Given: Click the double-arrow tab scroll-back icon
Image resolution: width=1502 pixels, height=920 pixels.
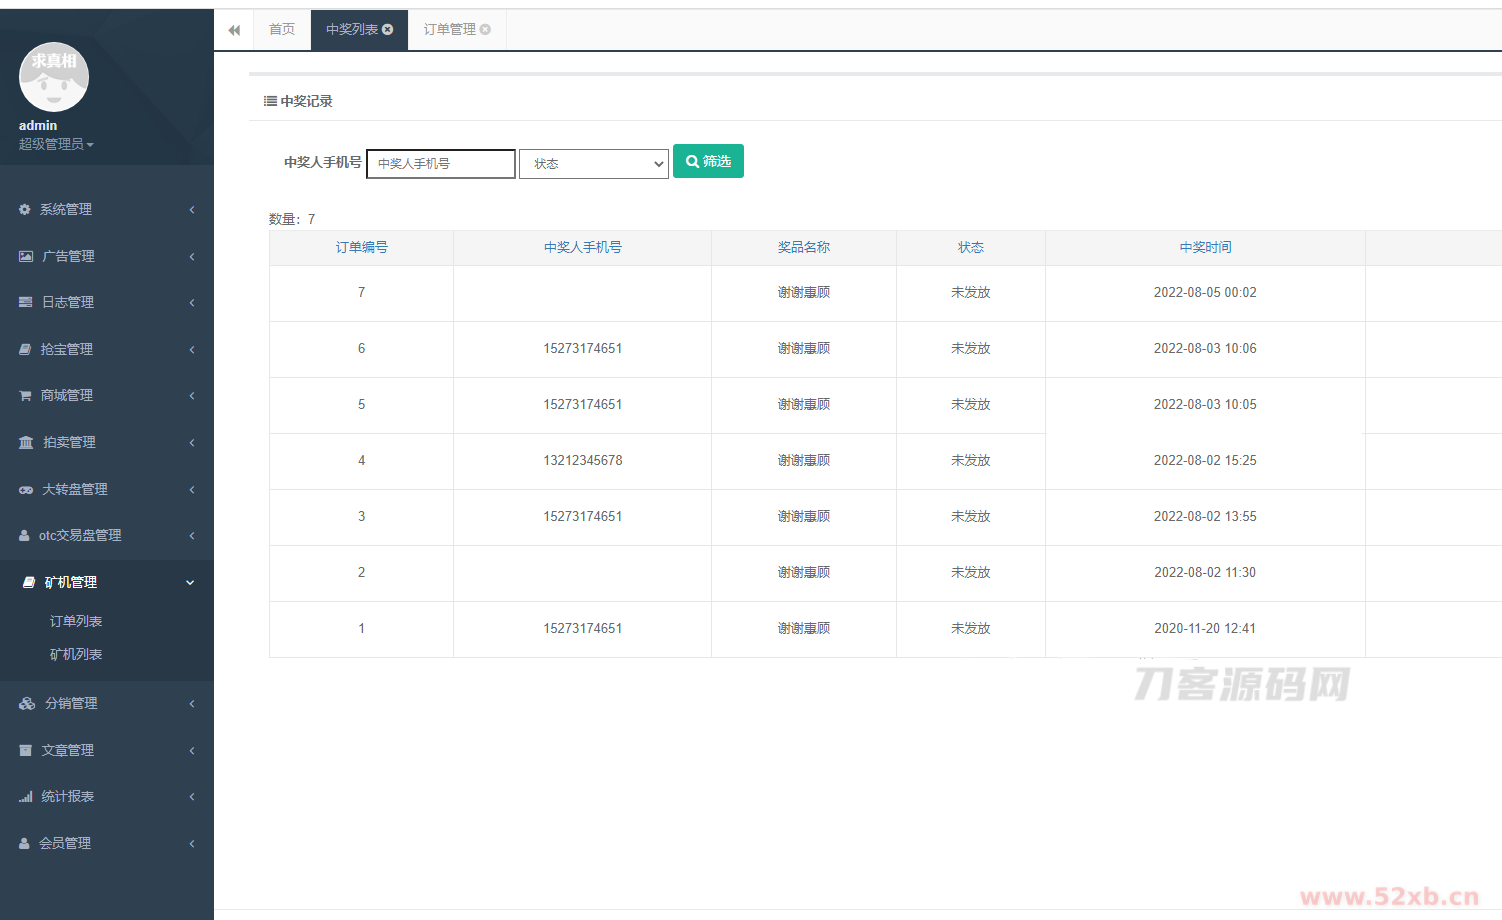Looking at the screenshot, I should (x=234, y=30).
